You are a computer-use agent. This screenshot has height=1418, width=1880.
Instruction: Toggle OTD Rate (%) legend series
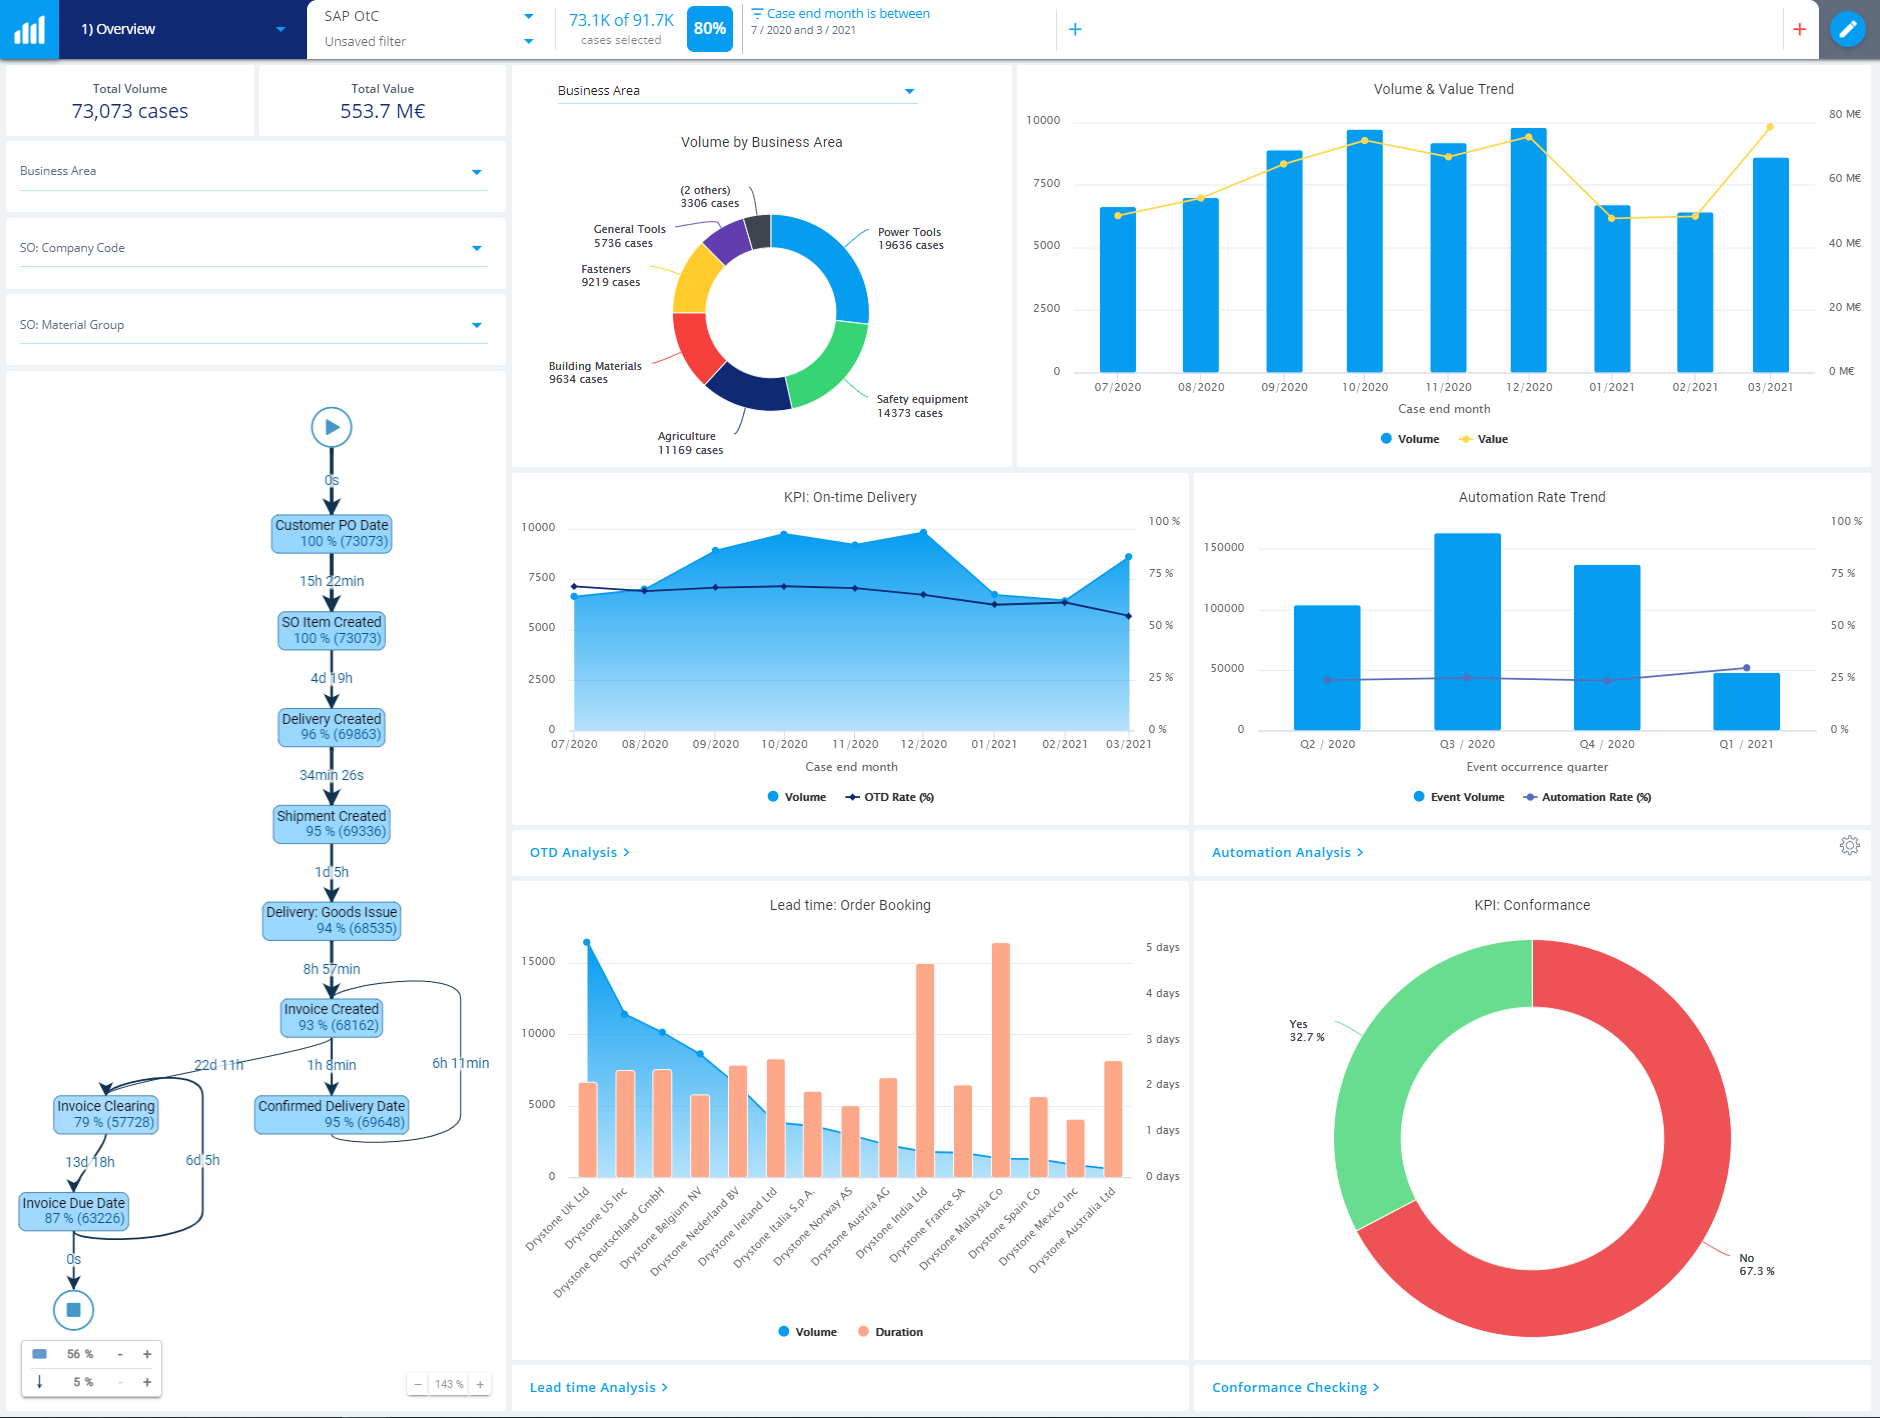coord(889,797)
